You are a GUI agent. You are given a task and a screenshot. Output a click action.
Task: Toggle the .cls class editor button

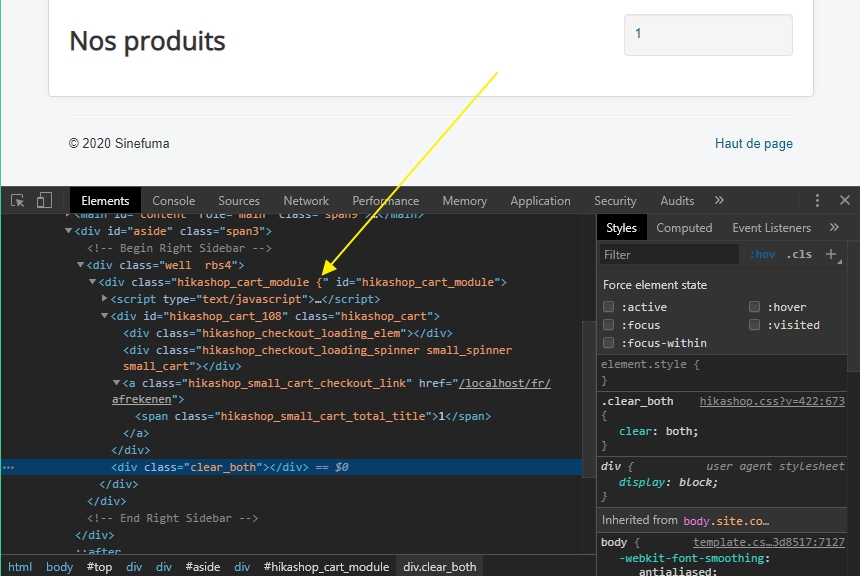coord(798,254)
